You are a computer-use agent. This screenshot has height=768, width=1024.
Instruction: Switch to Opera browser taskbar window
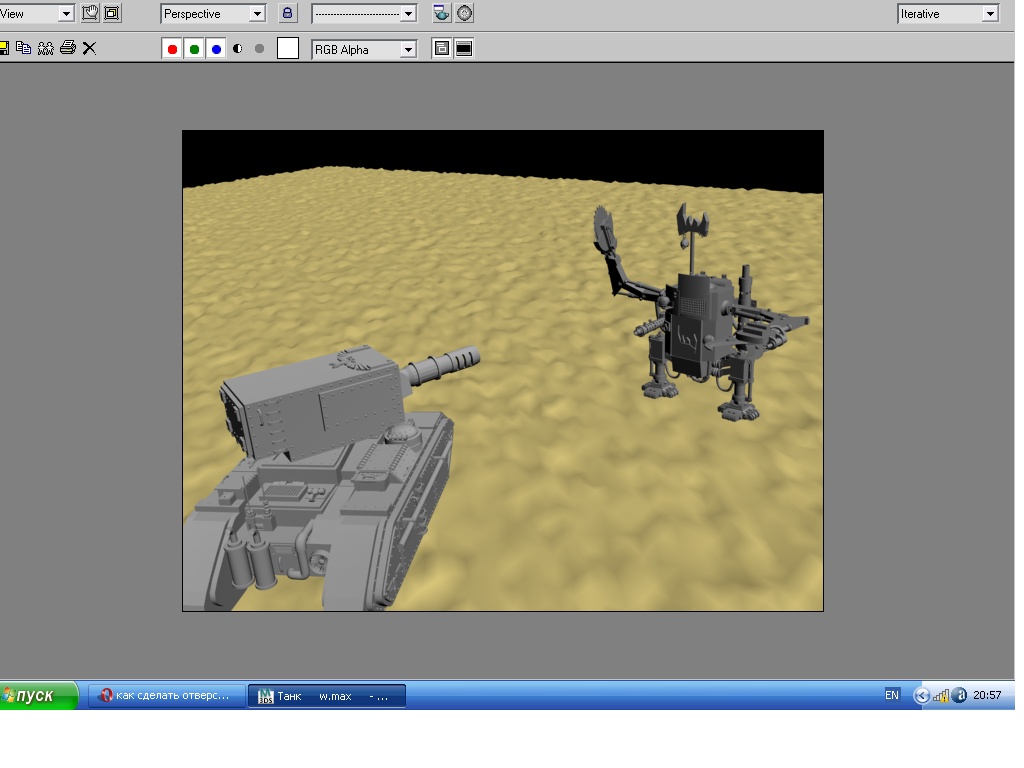[167, 696]
